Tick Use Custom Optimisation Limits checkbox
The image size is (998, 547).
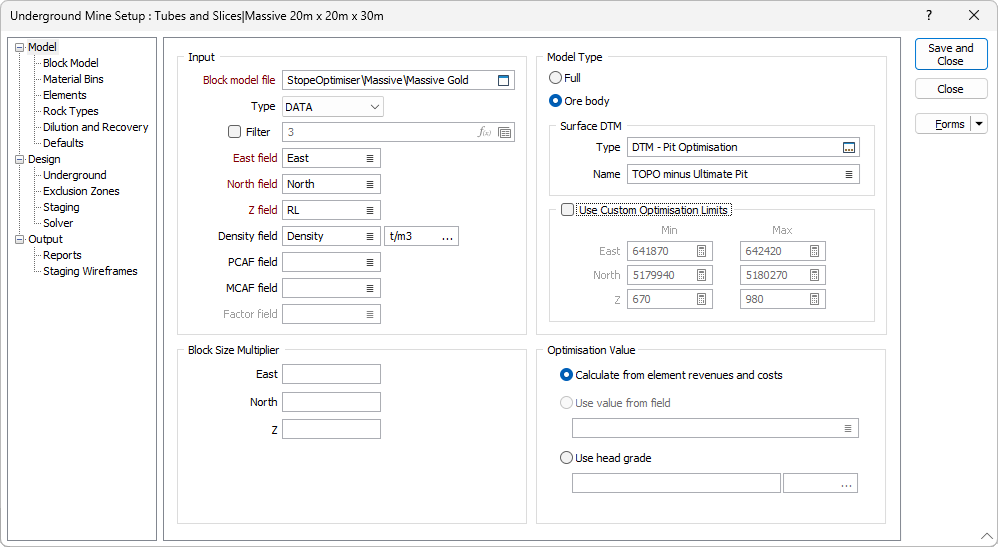(x=567, y=210)
